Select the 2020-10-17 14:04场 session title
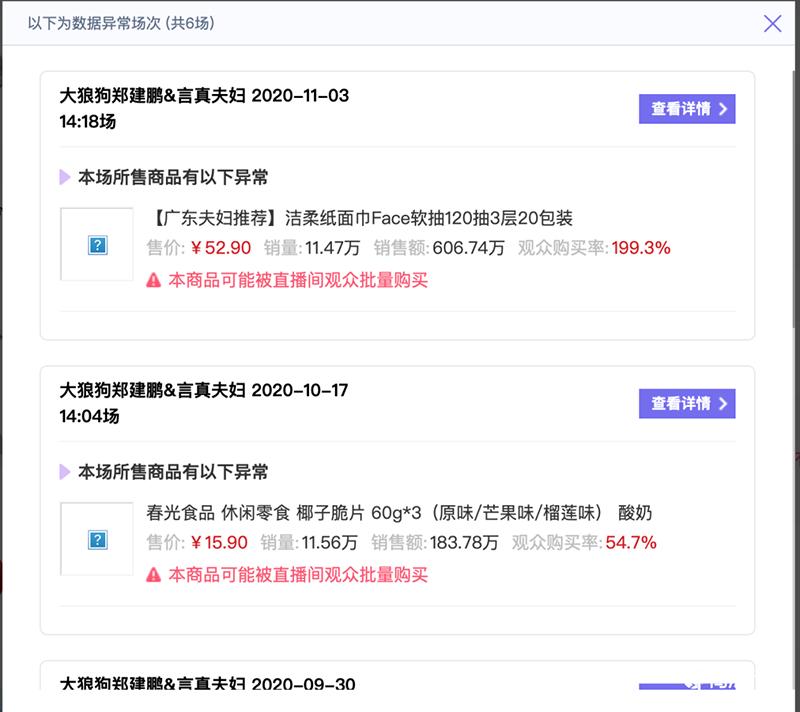The image size is (800, 712). [204, 402]
